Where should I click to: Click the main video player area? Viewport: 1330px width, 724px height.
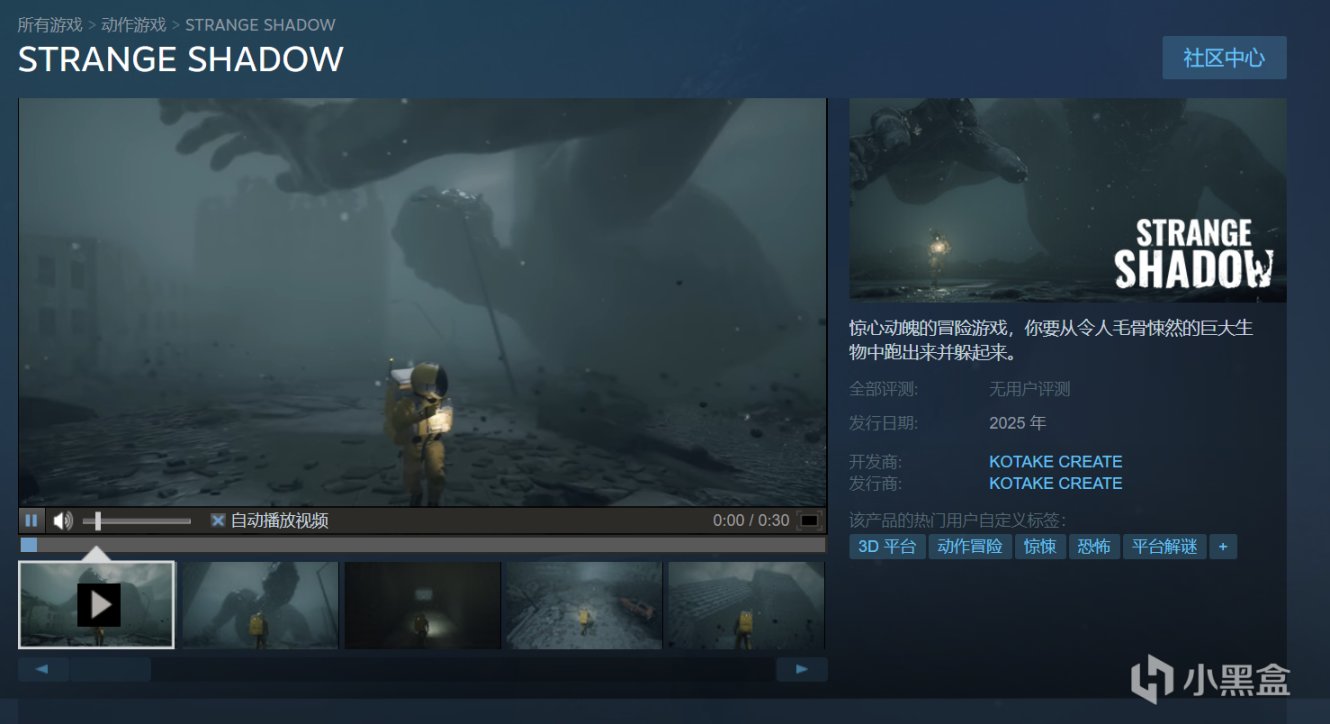(x=422, y=302)
